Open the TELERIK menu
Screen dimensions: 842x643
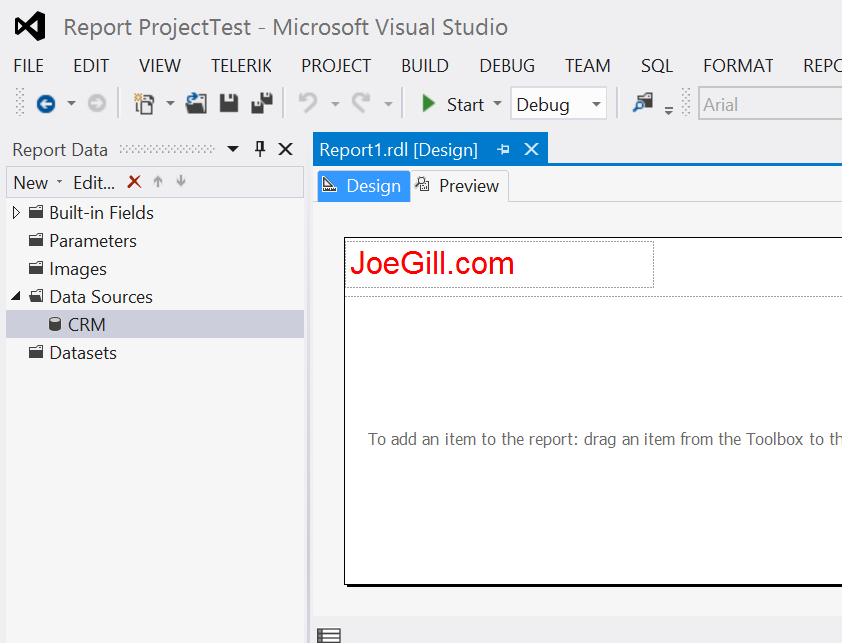[241, 66]
